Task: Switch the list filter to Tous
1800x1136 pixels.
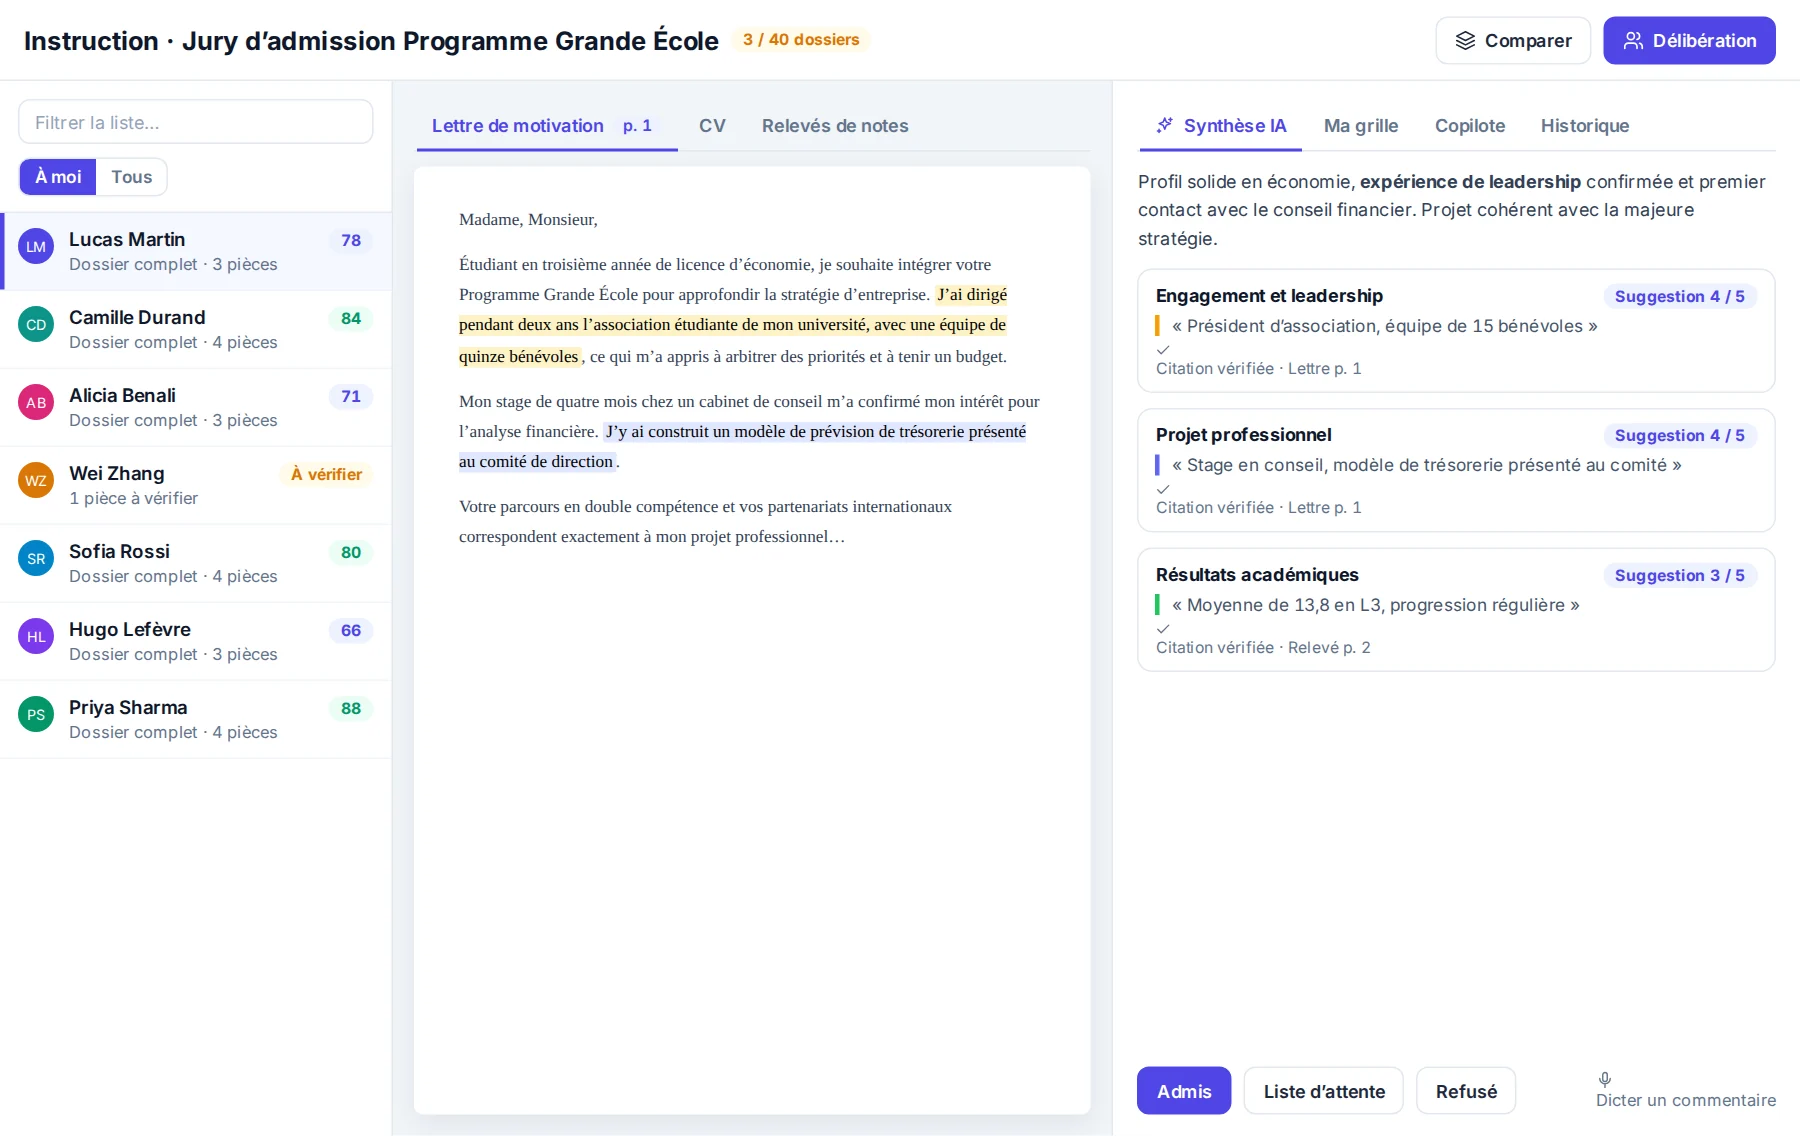Action: click(132, 177)
